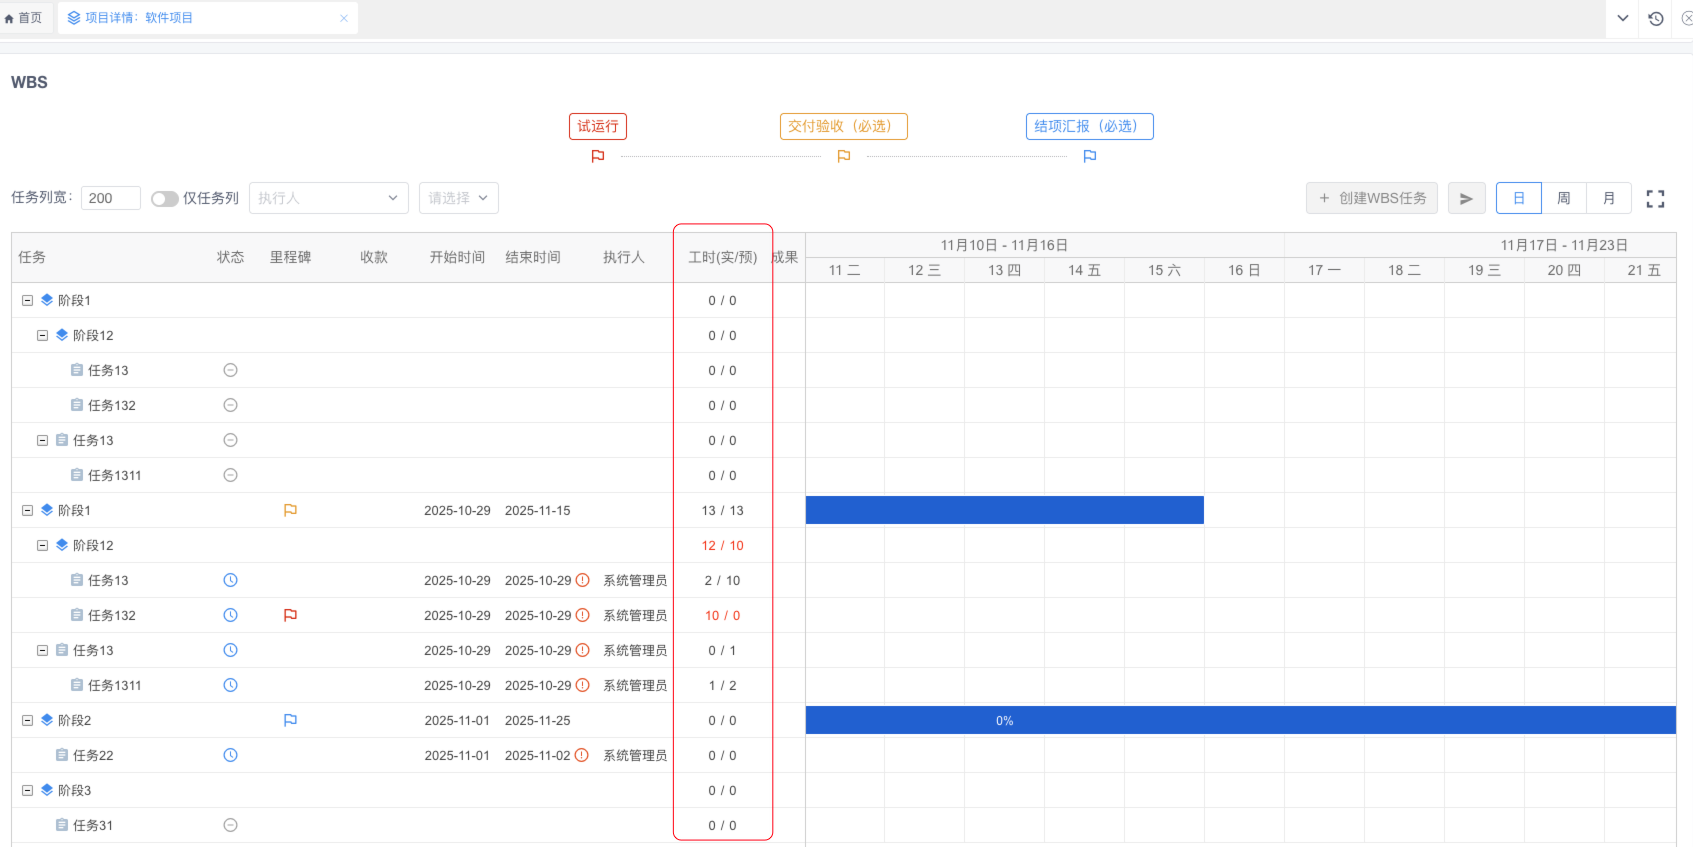Open the 请选择 dropdown

458,198
